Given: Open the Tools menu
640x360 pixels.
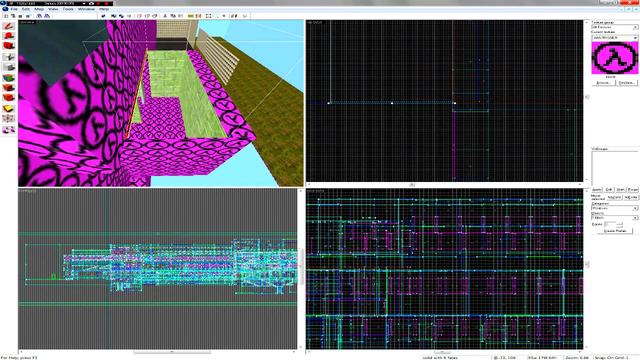Looking at the screenshot, I should [68, 9].
